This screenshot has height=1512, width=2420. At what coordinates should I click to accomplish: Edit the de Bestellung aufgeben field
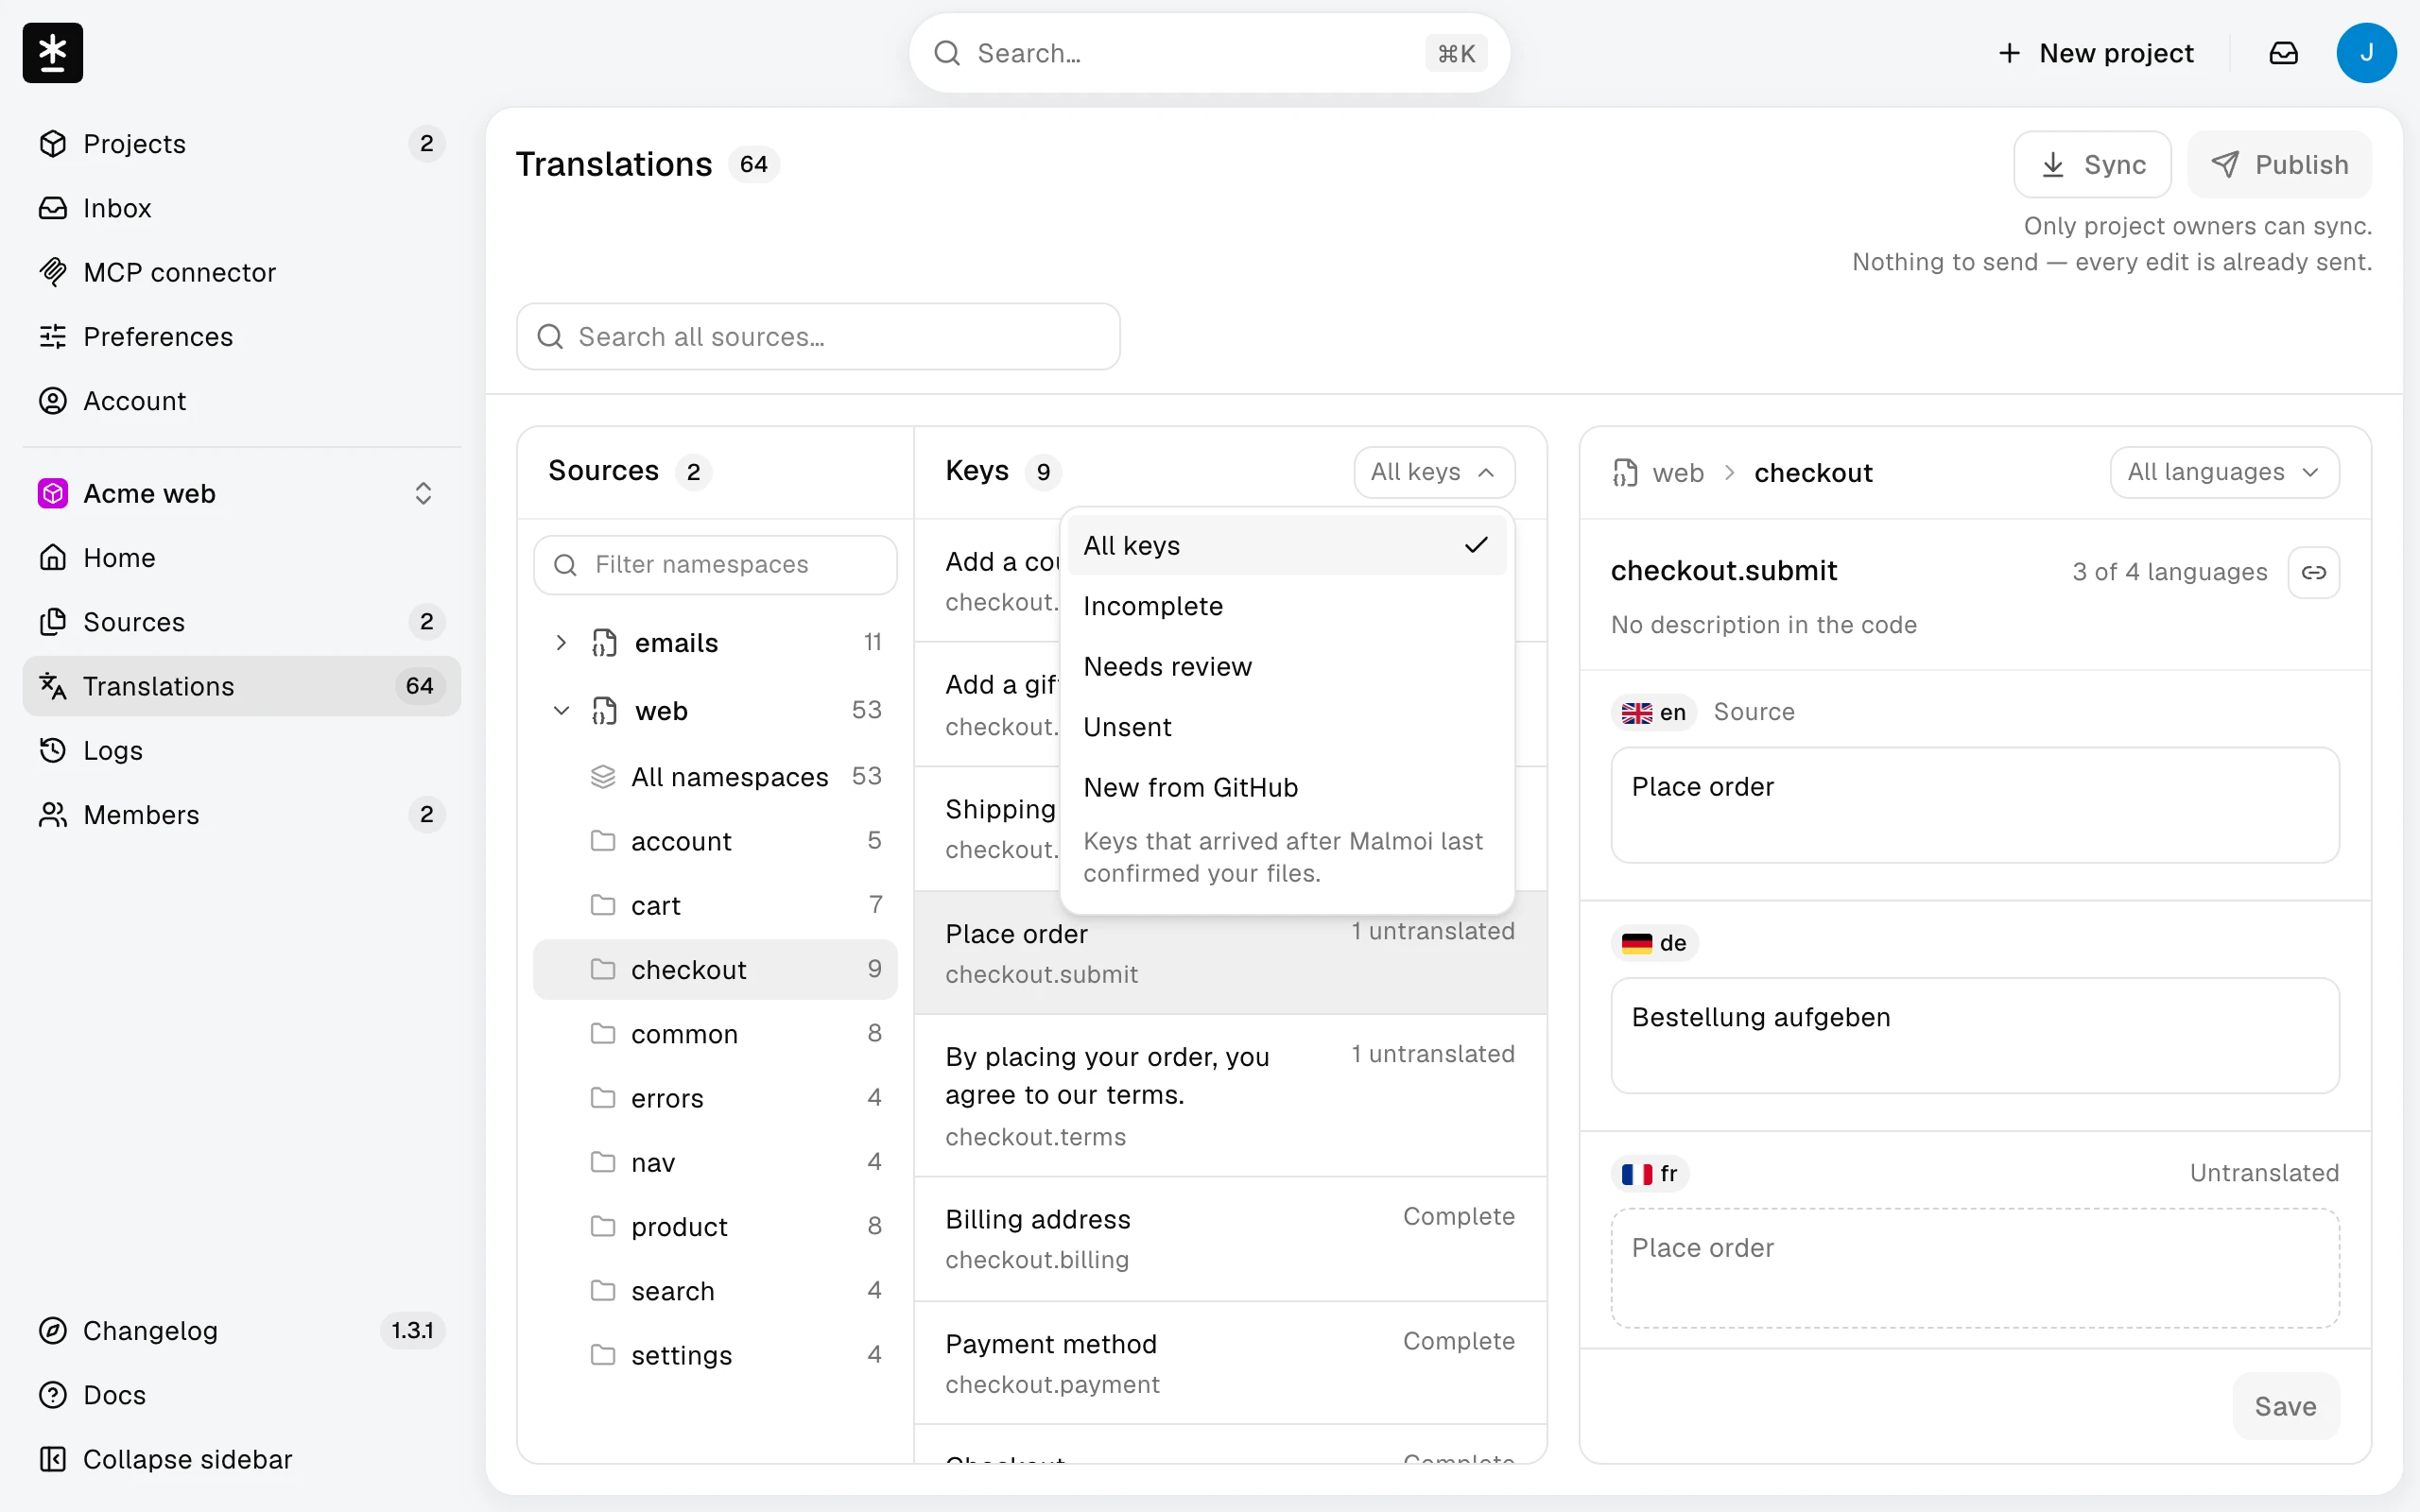tap(1974, 1036)
